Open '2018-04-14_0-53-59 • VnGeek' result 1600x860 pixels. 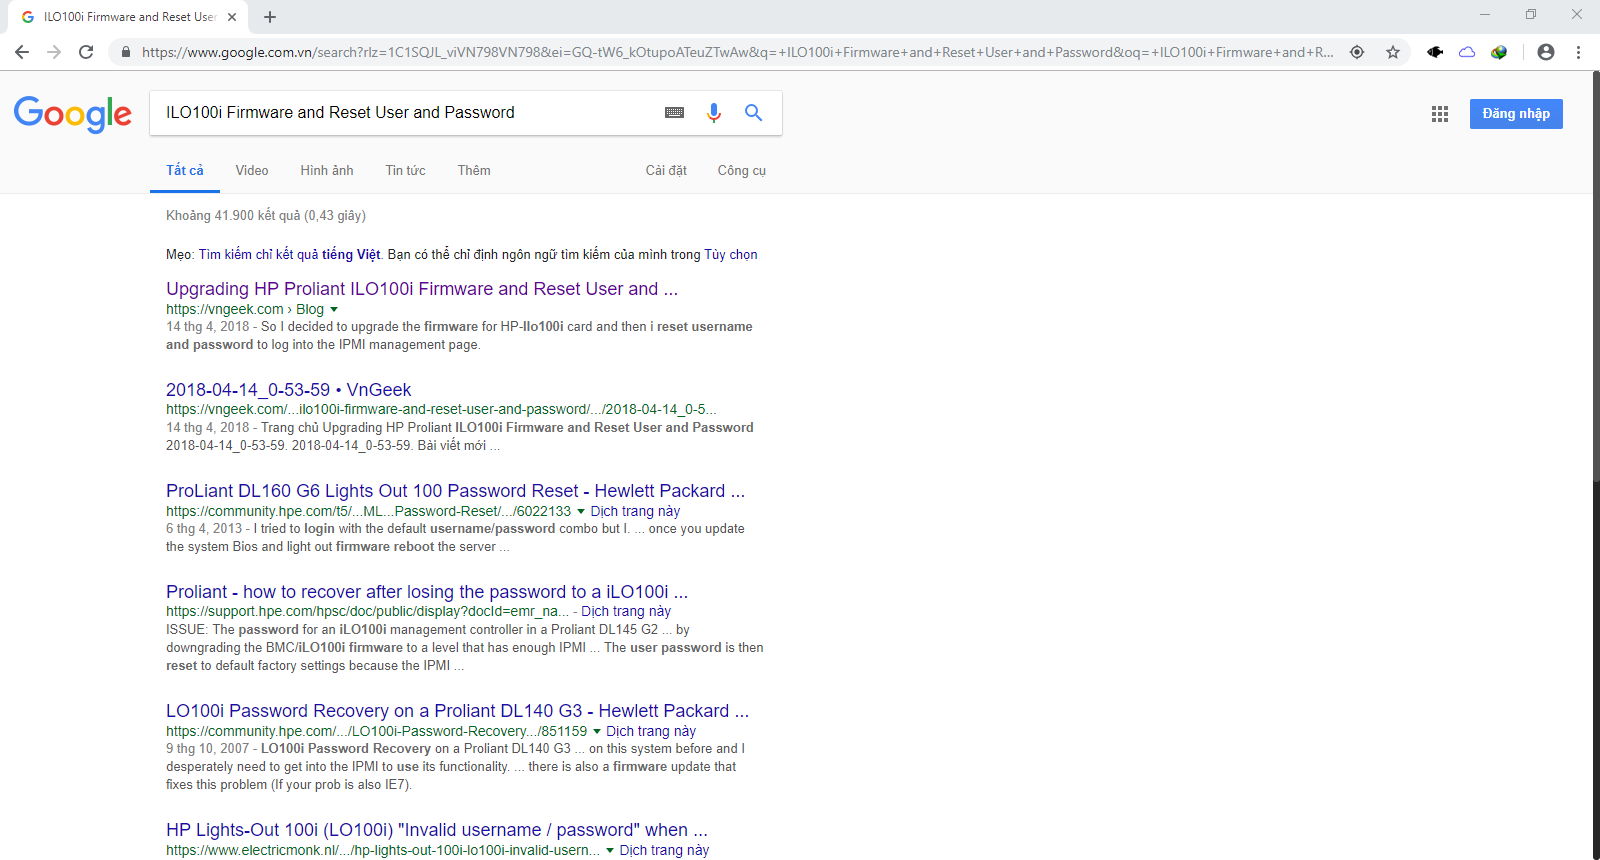(x=288, y=390)
